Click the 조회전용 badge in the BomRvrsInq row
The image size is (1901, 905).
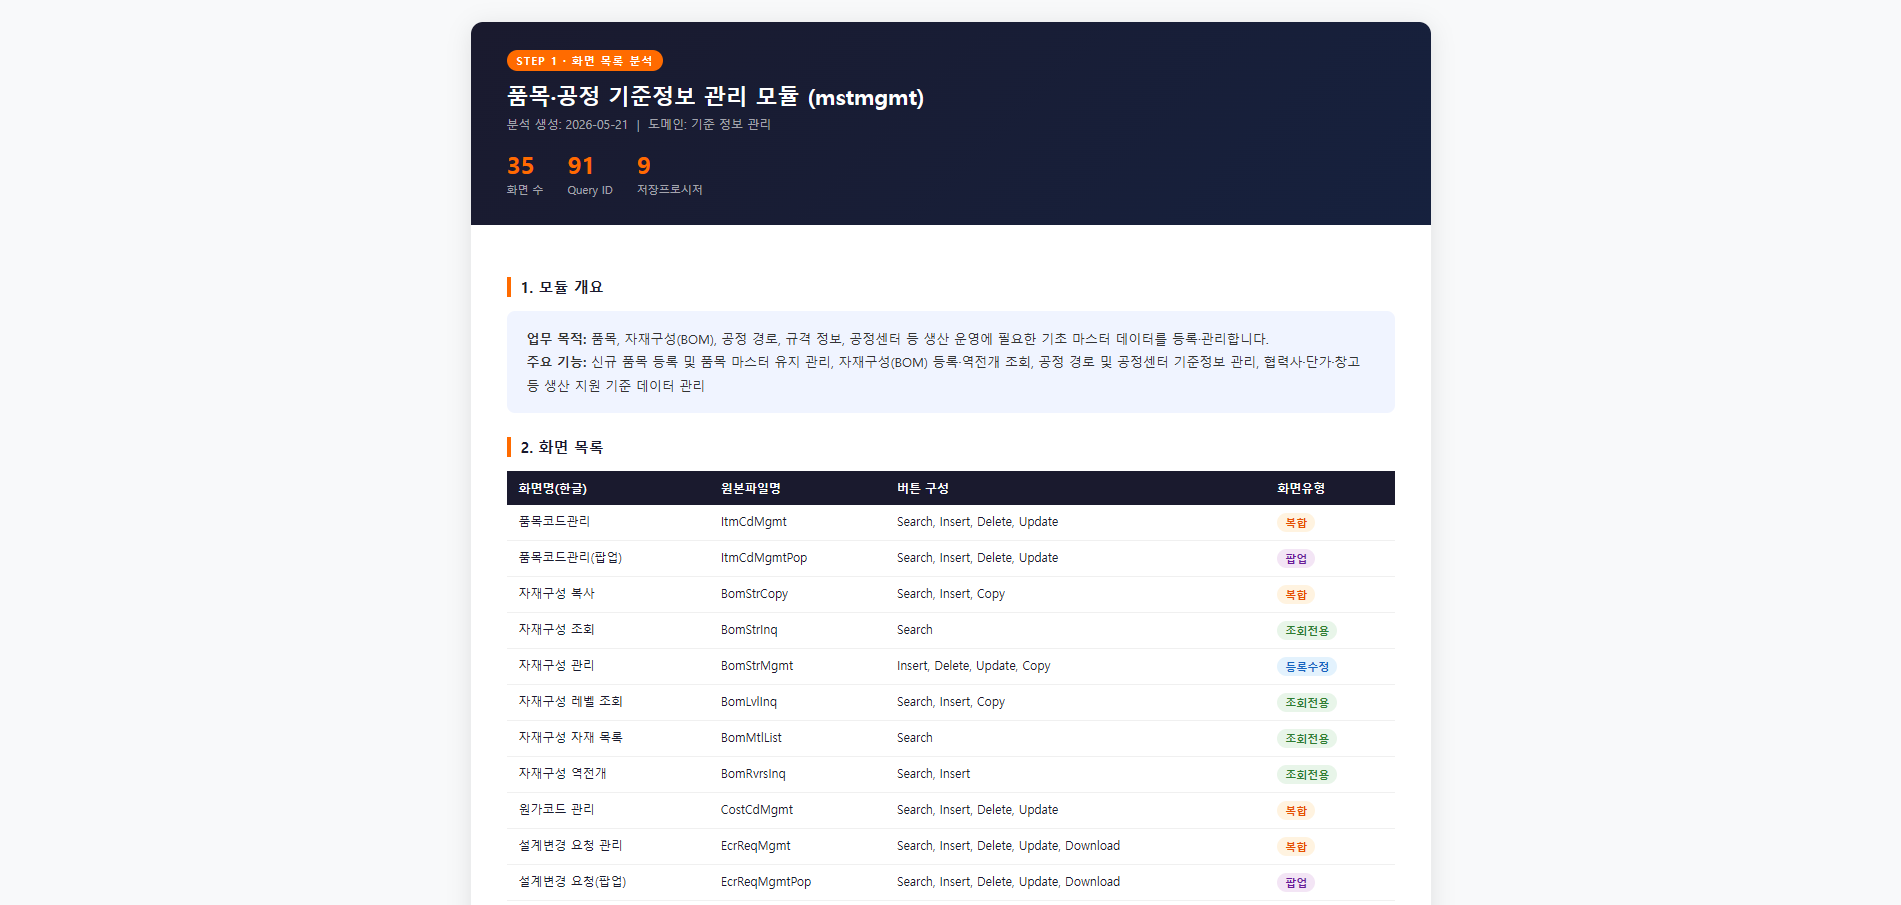1306,775
